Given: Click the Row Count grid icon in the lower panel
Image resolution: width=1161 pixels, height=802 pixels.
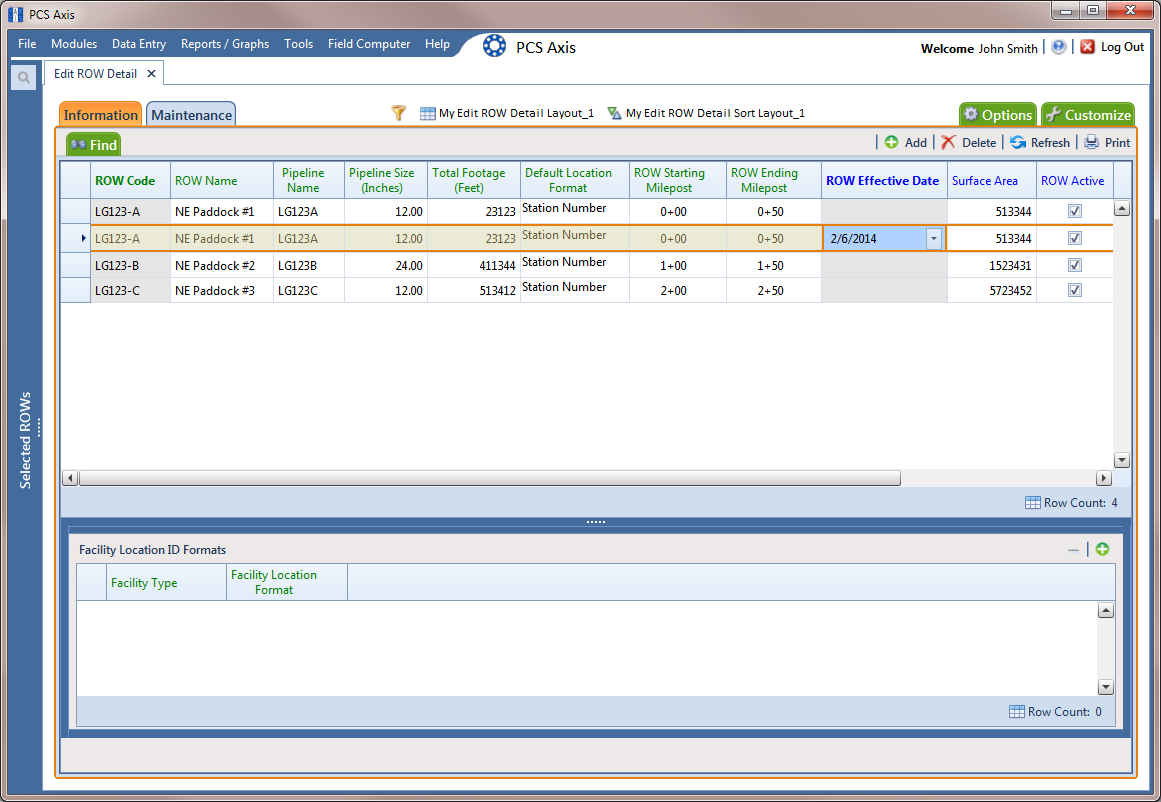Looking at the screenshot, I should pyautogui.click(x=1017, y=712).
